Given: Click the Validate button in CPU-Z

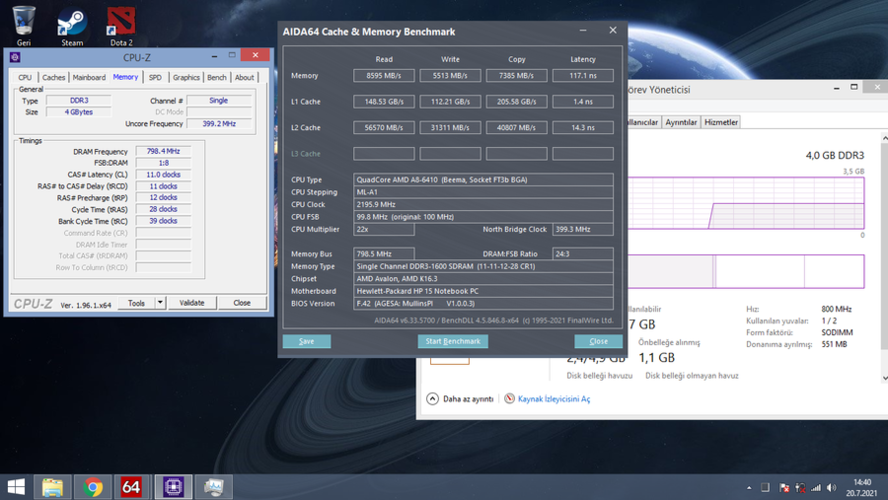Looking at the screenshot, I should pyautogui.click(x=192, y=303).
